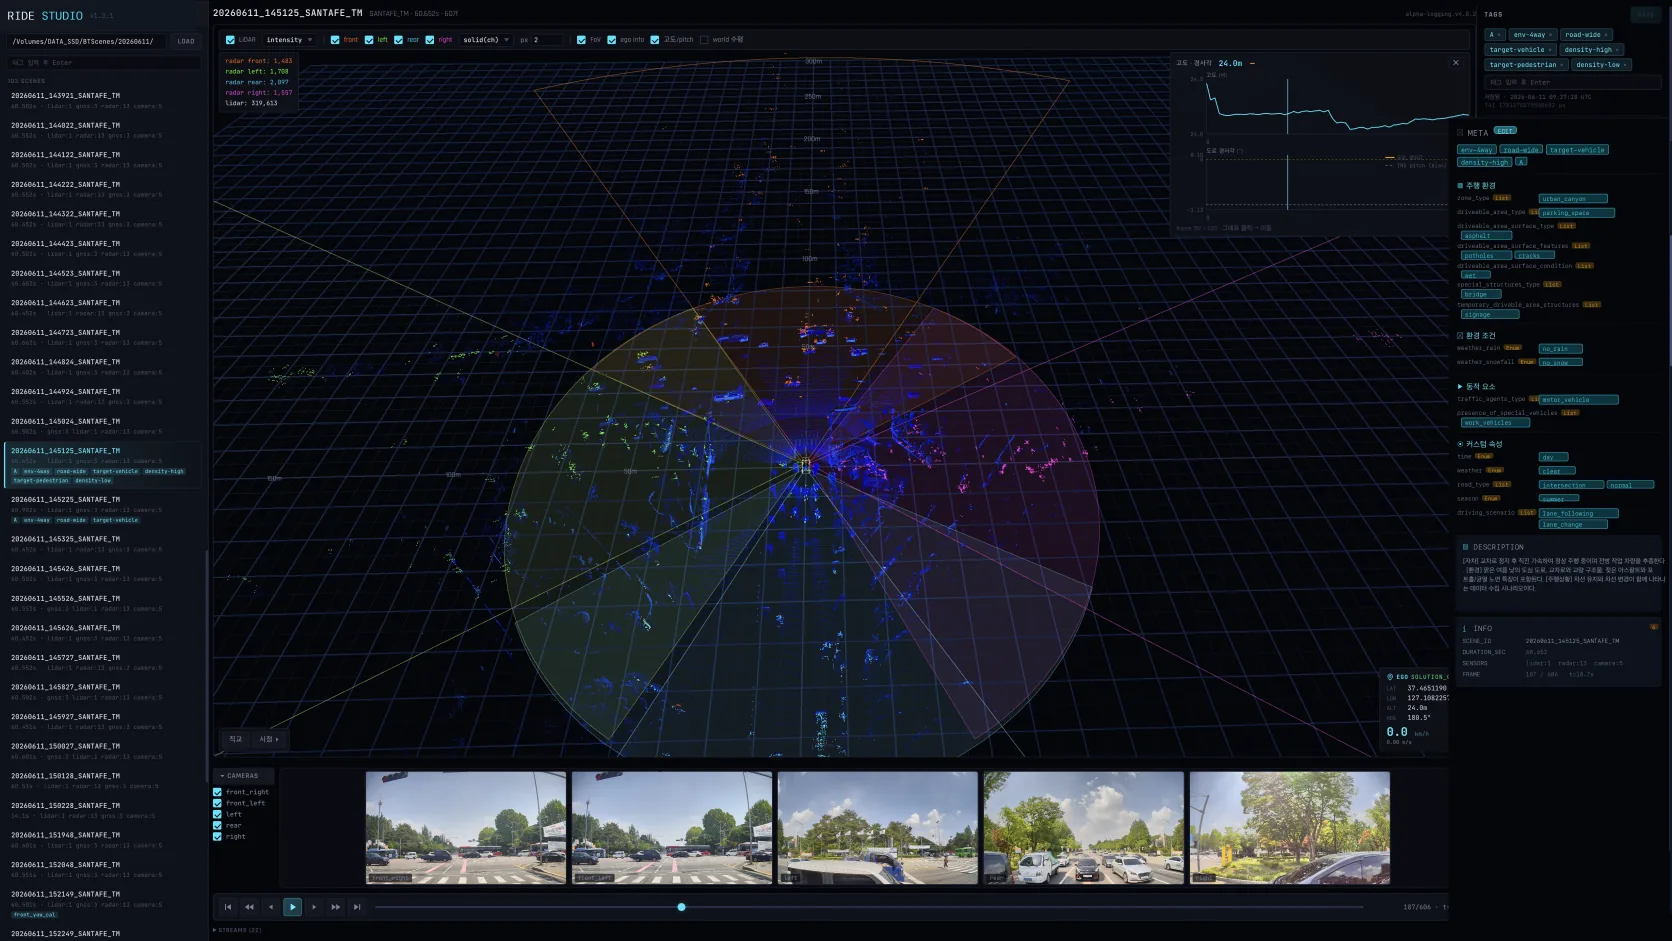Click the scene list tag filter field
The image size is (1672, 941).
pyautogui.click(x=103, y=62)
